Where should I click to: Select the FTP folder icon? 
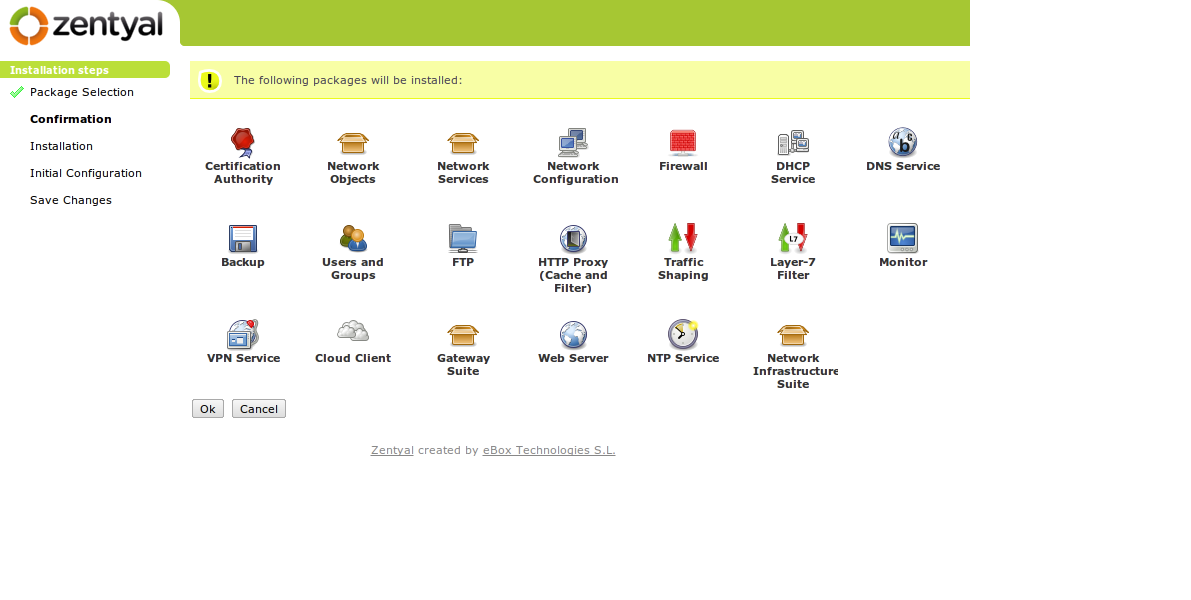(463, 238)
